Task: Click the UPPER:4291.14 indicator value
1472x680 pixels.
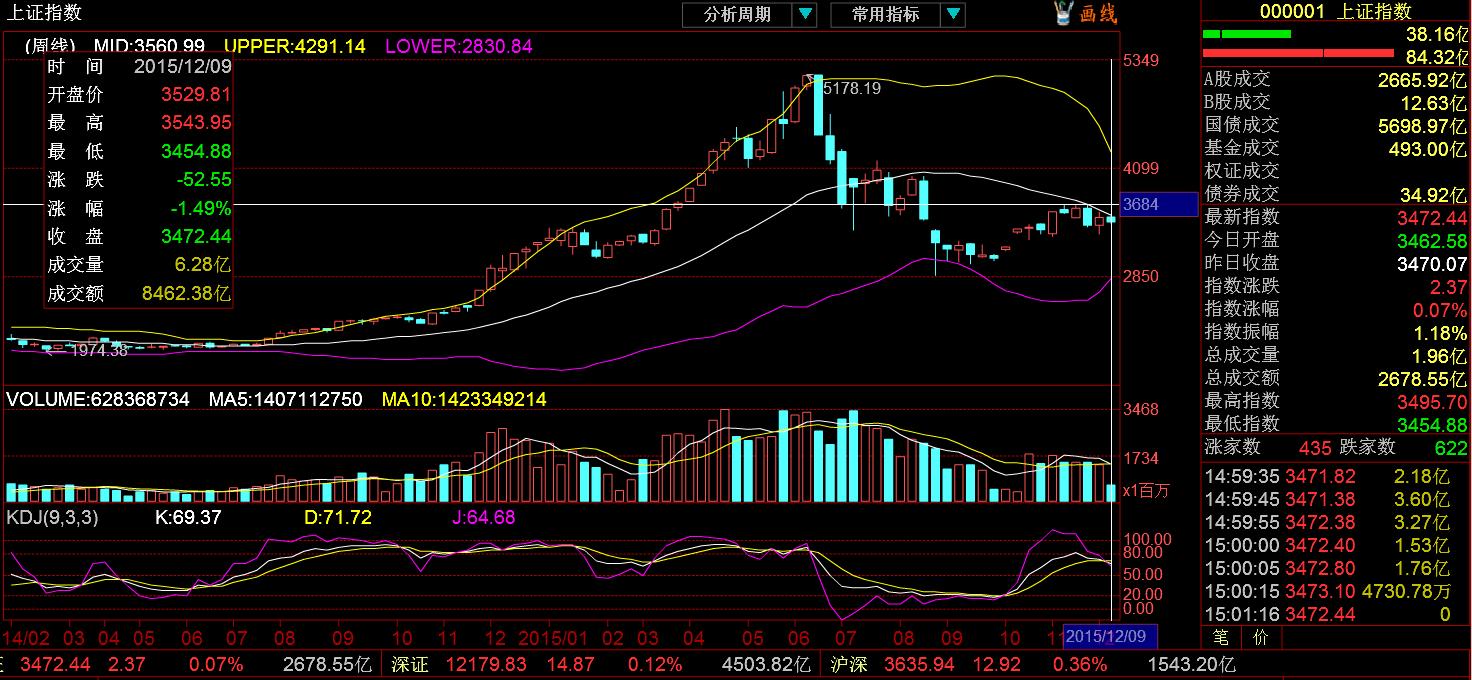Action: coord(295,45)
